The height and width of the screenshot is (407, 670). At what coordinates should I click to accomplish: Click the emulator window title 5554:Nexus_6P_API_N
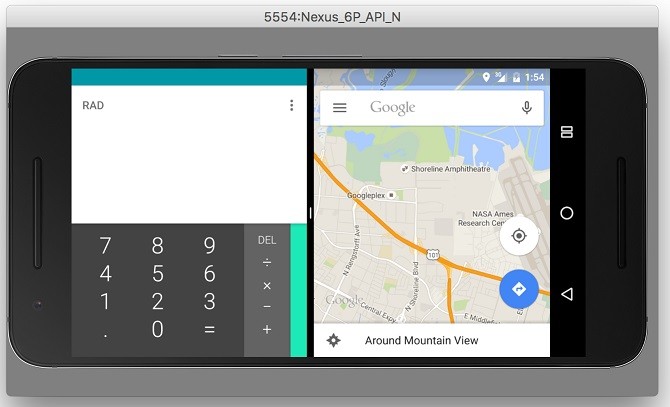coord(332,17)
